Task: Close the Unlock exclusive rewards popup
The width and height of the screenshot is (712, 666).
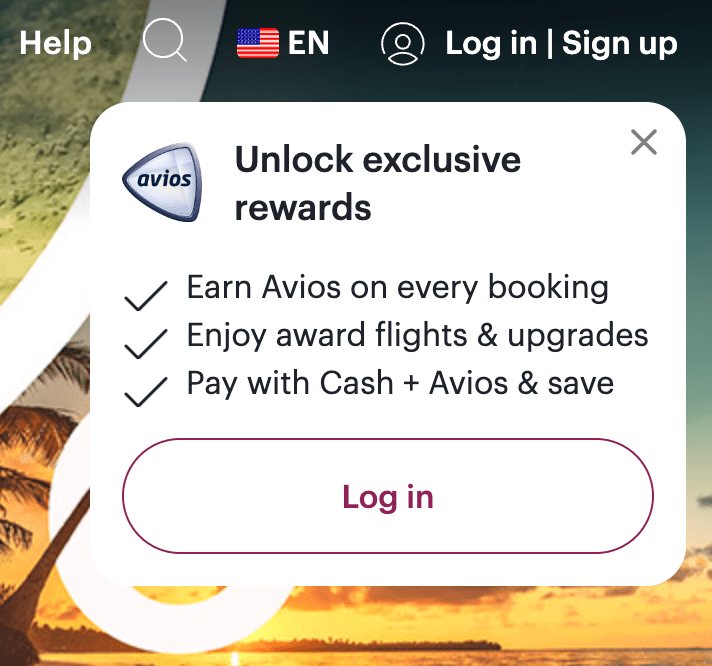Action: (x=644, y=142)
